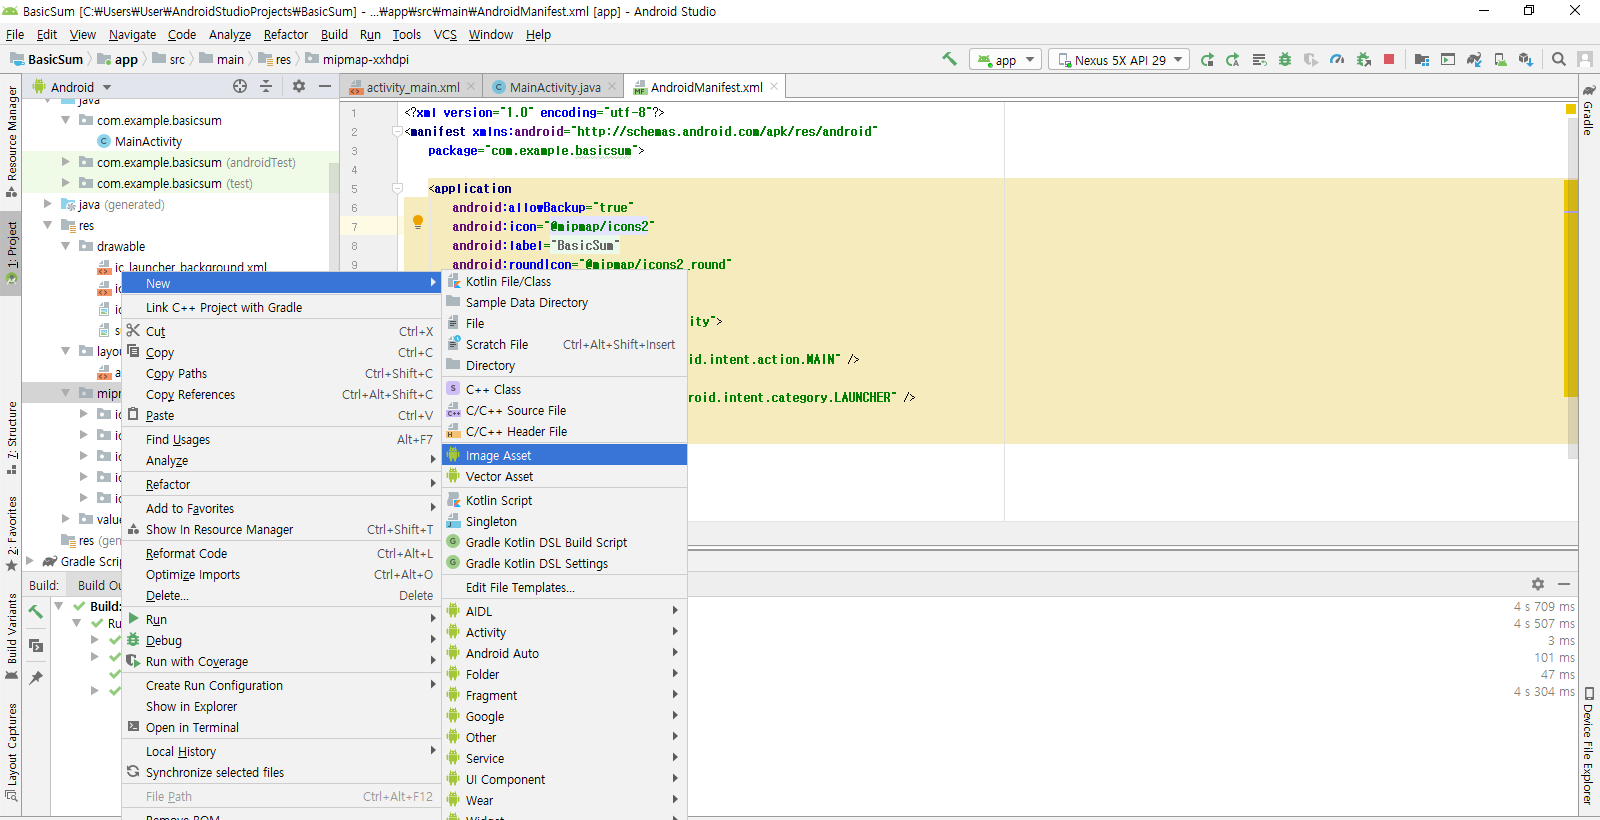Collapse the drawable folder node
The image size is (1600, 820).
[66, 246]
